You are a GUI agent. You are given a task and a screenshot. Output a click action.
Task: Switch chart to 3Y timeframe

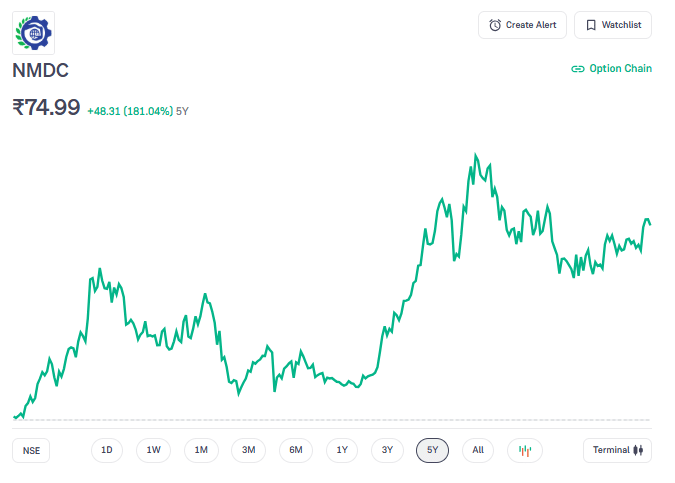(x=387, y=450)
